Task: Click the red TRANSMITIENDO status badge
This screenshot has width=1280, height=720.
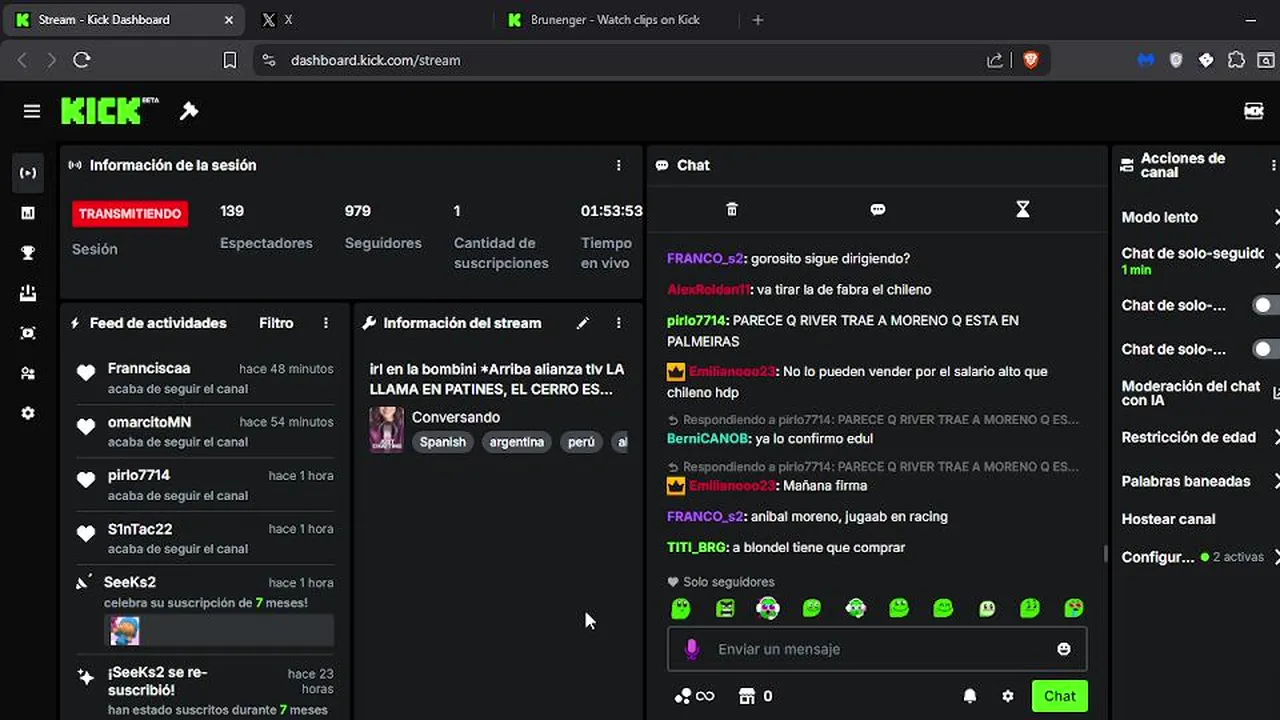Action: (130, 213)
